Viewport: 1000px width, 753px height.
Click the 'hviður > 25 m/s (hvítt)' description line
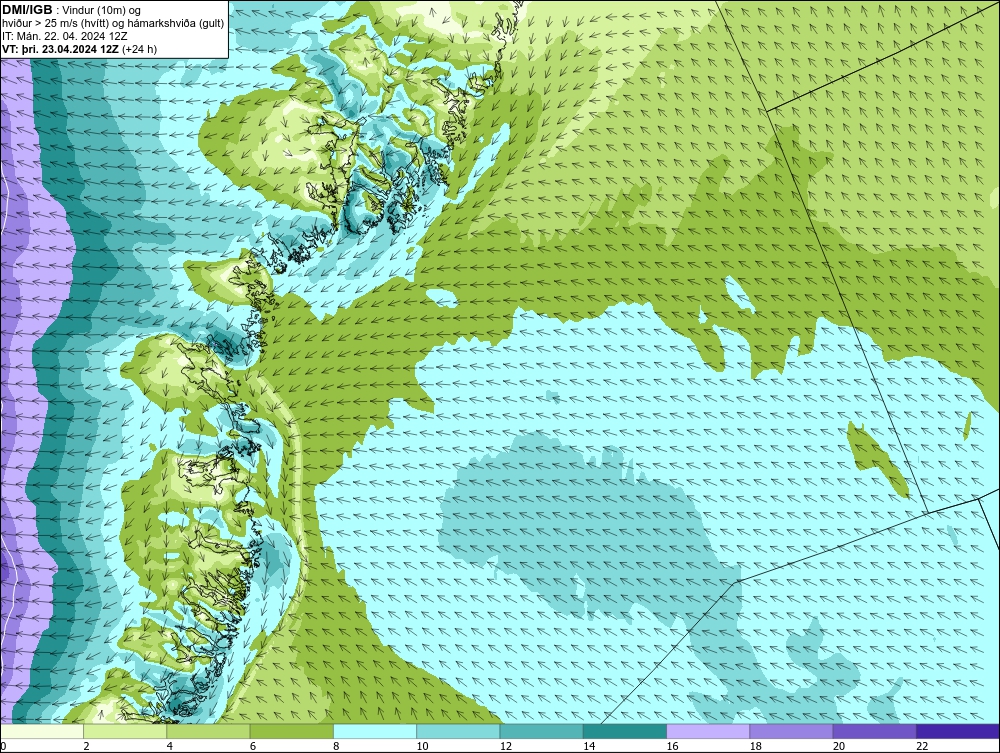(113, 24)
